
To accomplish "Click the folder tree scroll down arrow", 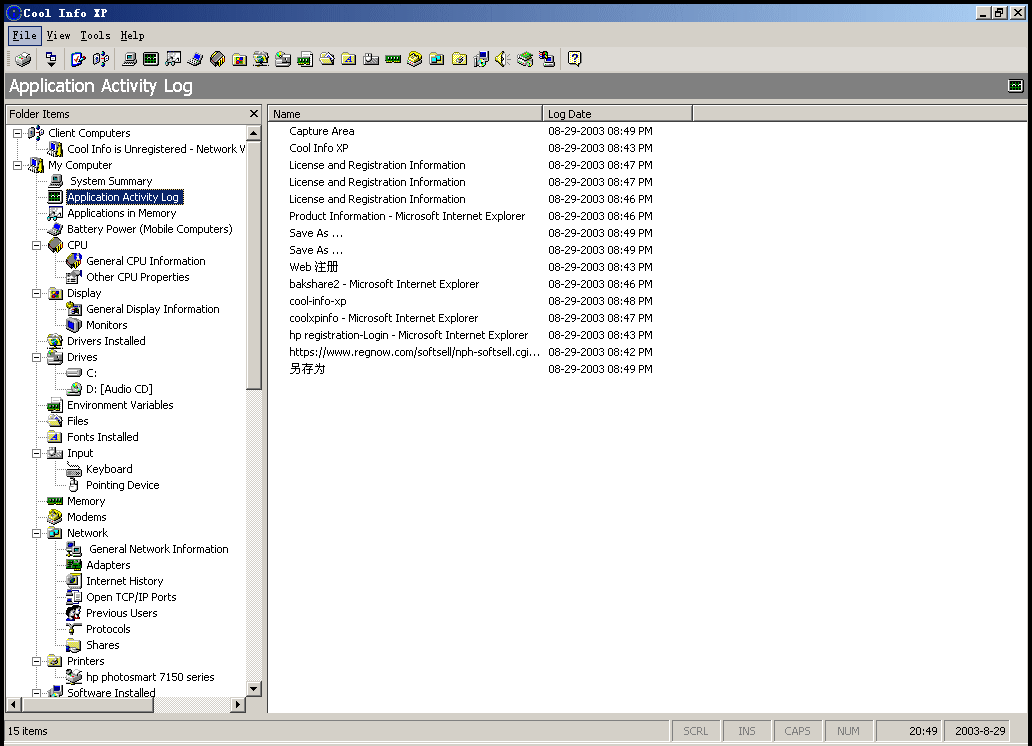I will pos(254,689).
